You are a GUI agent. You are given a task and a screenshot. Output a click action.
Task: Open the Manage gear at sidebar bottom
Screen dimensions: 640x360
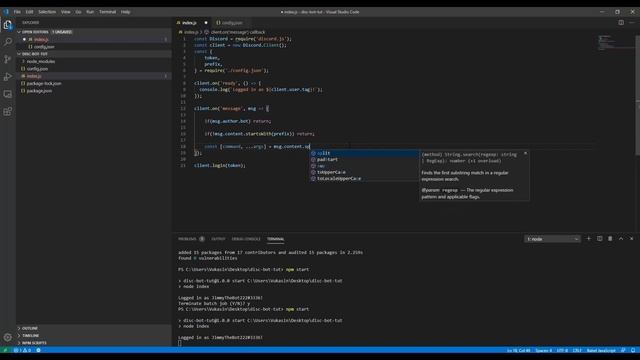[x=8, y=337]
